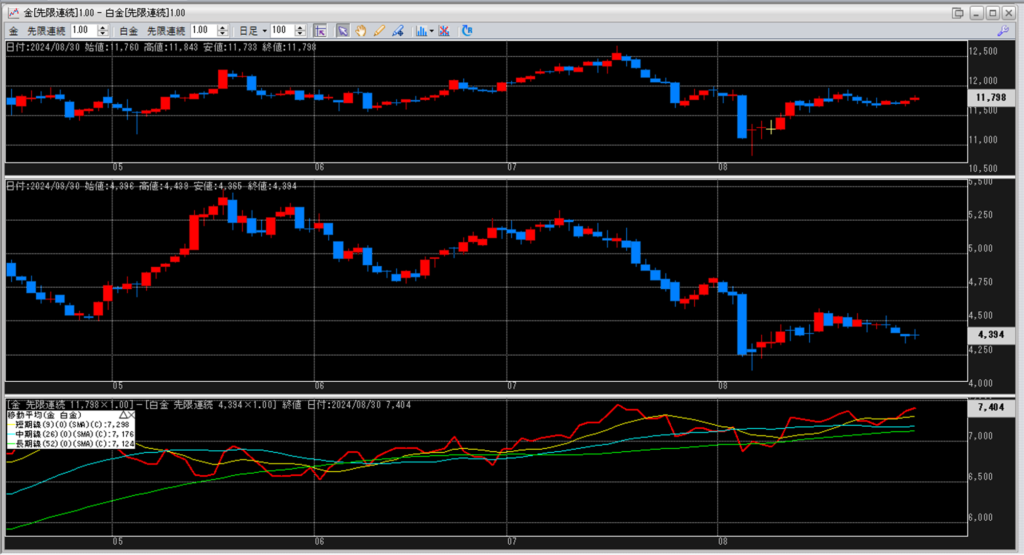Click the 短期線 yellow moving average legend entry
The image size is (1024, 555).
[x=68, y=424]
